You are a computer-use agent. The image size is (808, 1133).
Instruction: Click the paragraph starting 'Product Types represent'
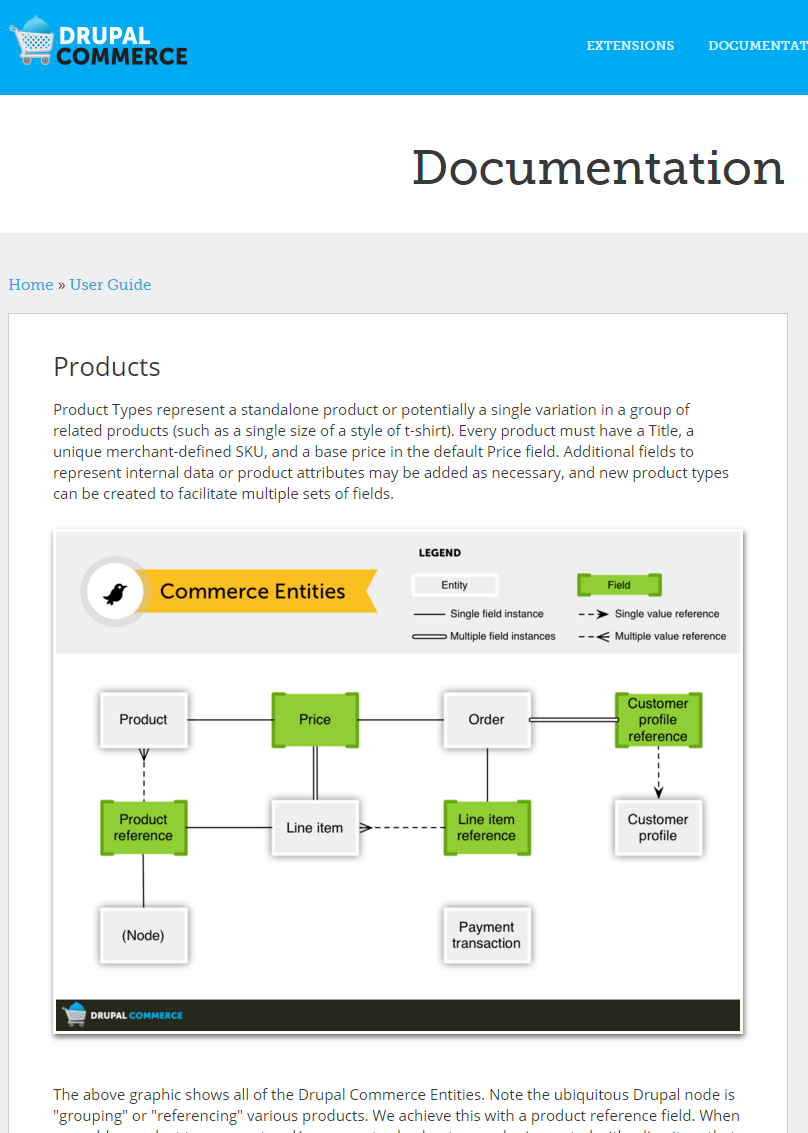pos(391,452)
